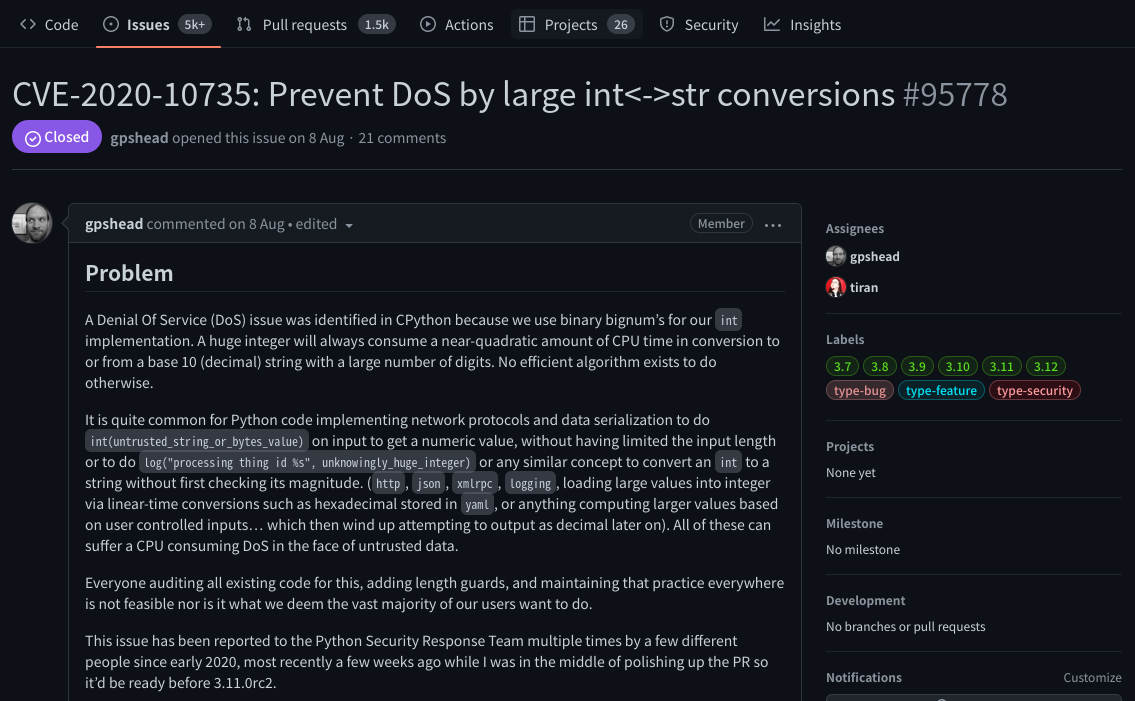Click Customize notifications link

(x=1092, y=678)
